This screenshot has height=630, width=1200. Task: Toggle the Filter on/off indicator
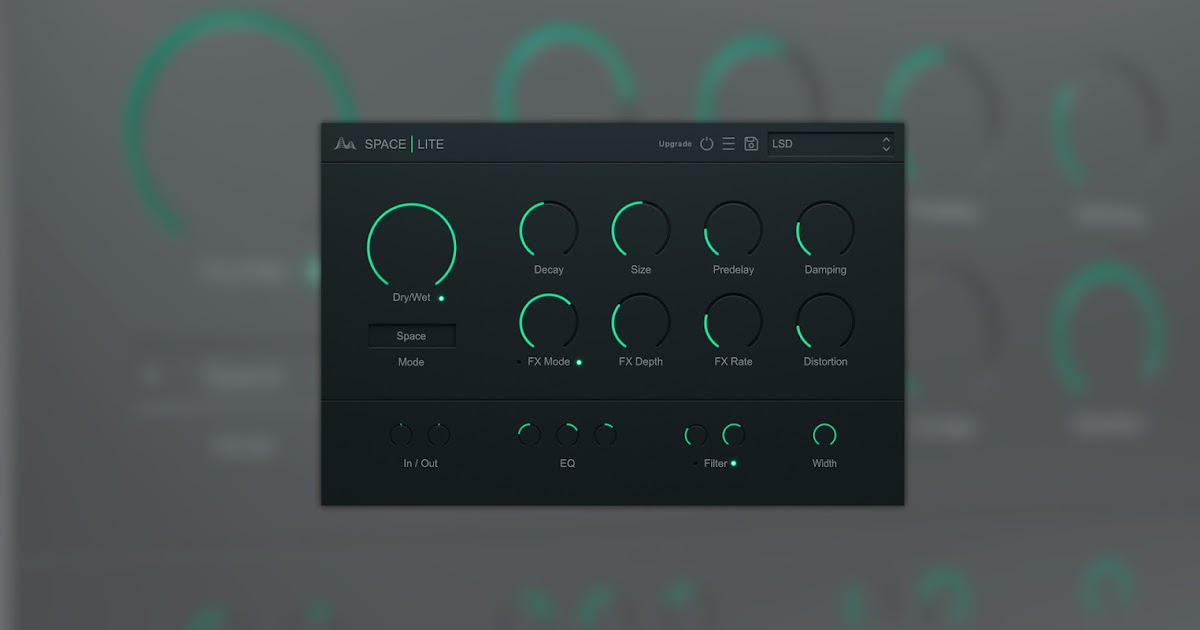pyautogui.click(x=733, y=464)
